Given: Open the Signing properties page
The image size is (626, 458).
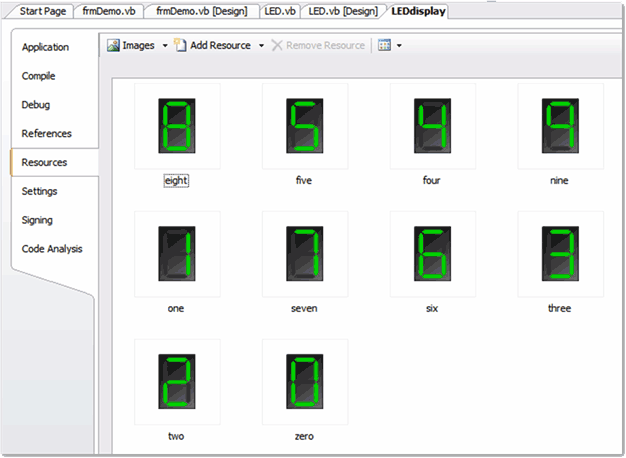Looking at the screenshot, I should point(37,220).
